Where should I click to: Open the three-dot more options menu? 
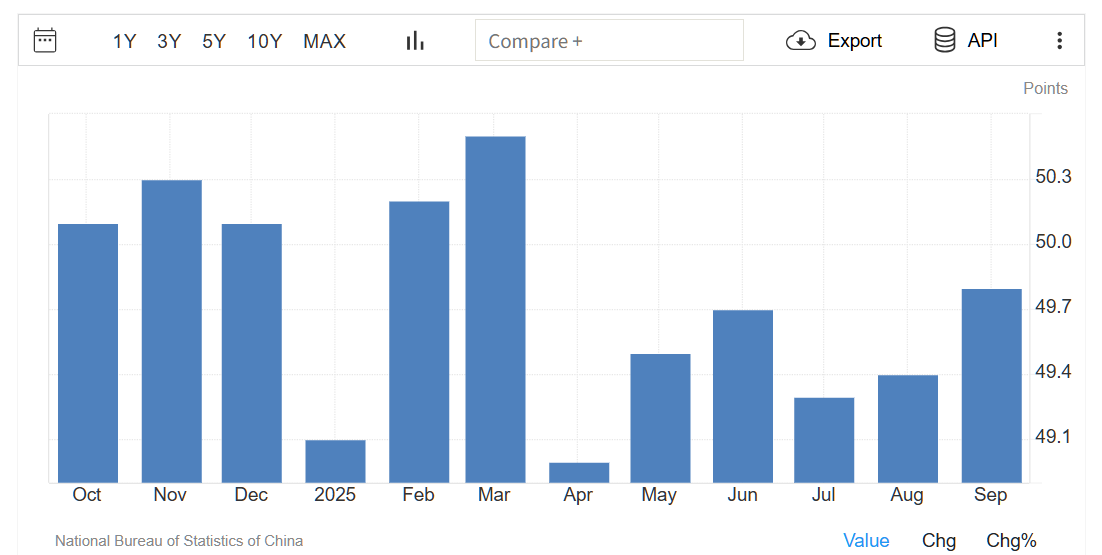click(x=1059, y=41)
